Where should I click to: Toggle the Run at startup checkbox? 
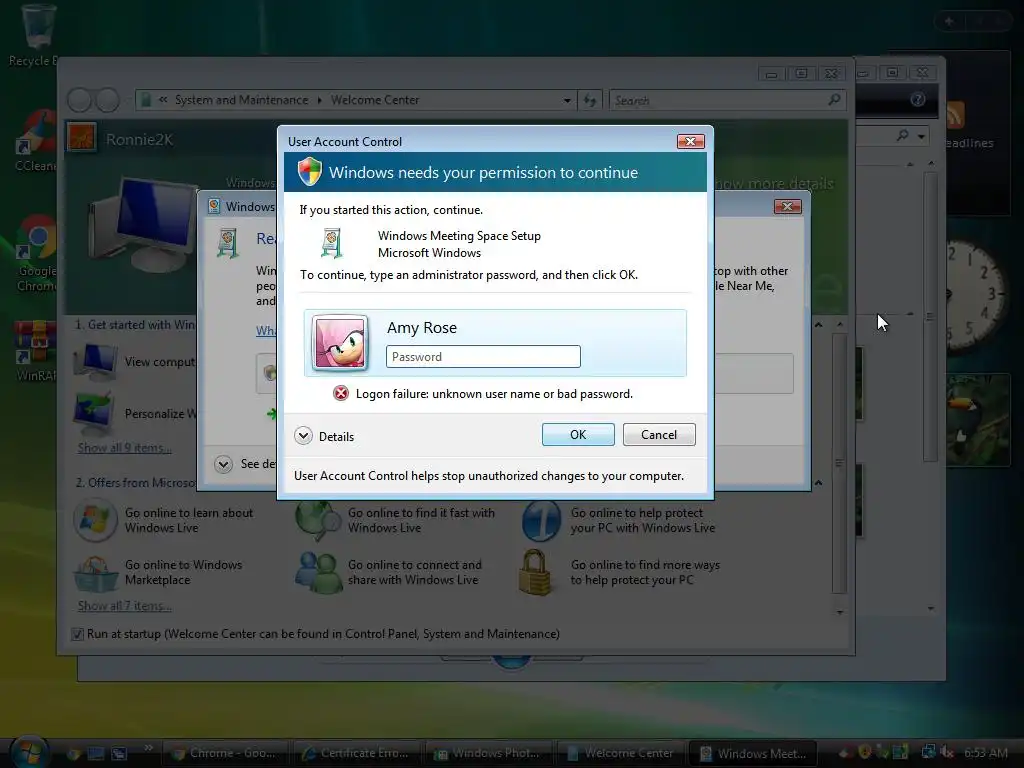(x=77, y=634)
